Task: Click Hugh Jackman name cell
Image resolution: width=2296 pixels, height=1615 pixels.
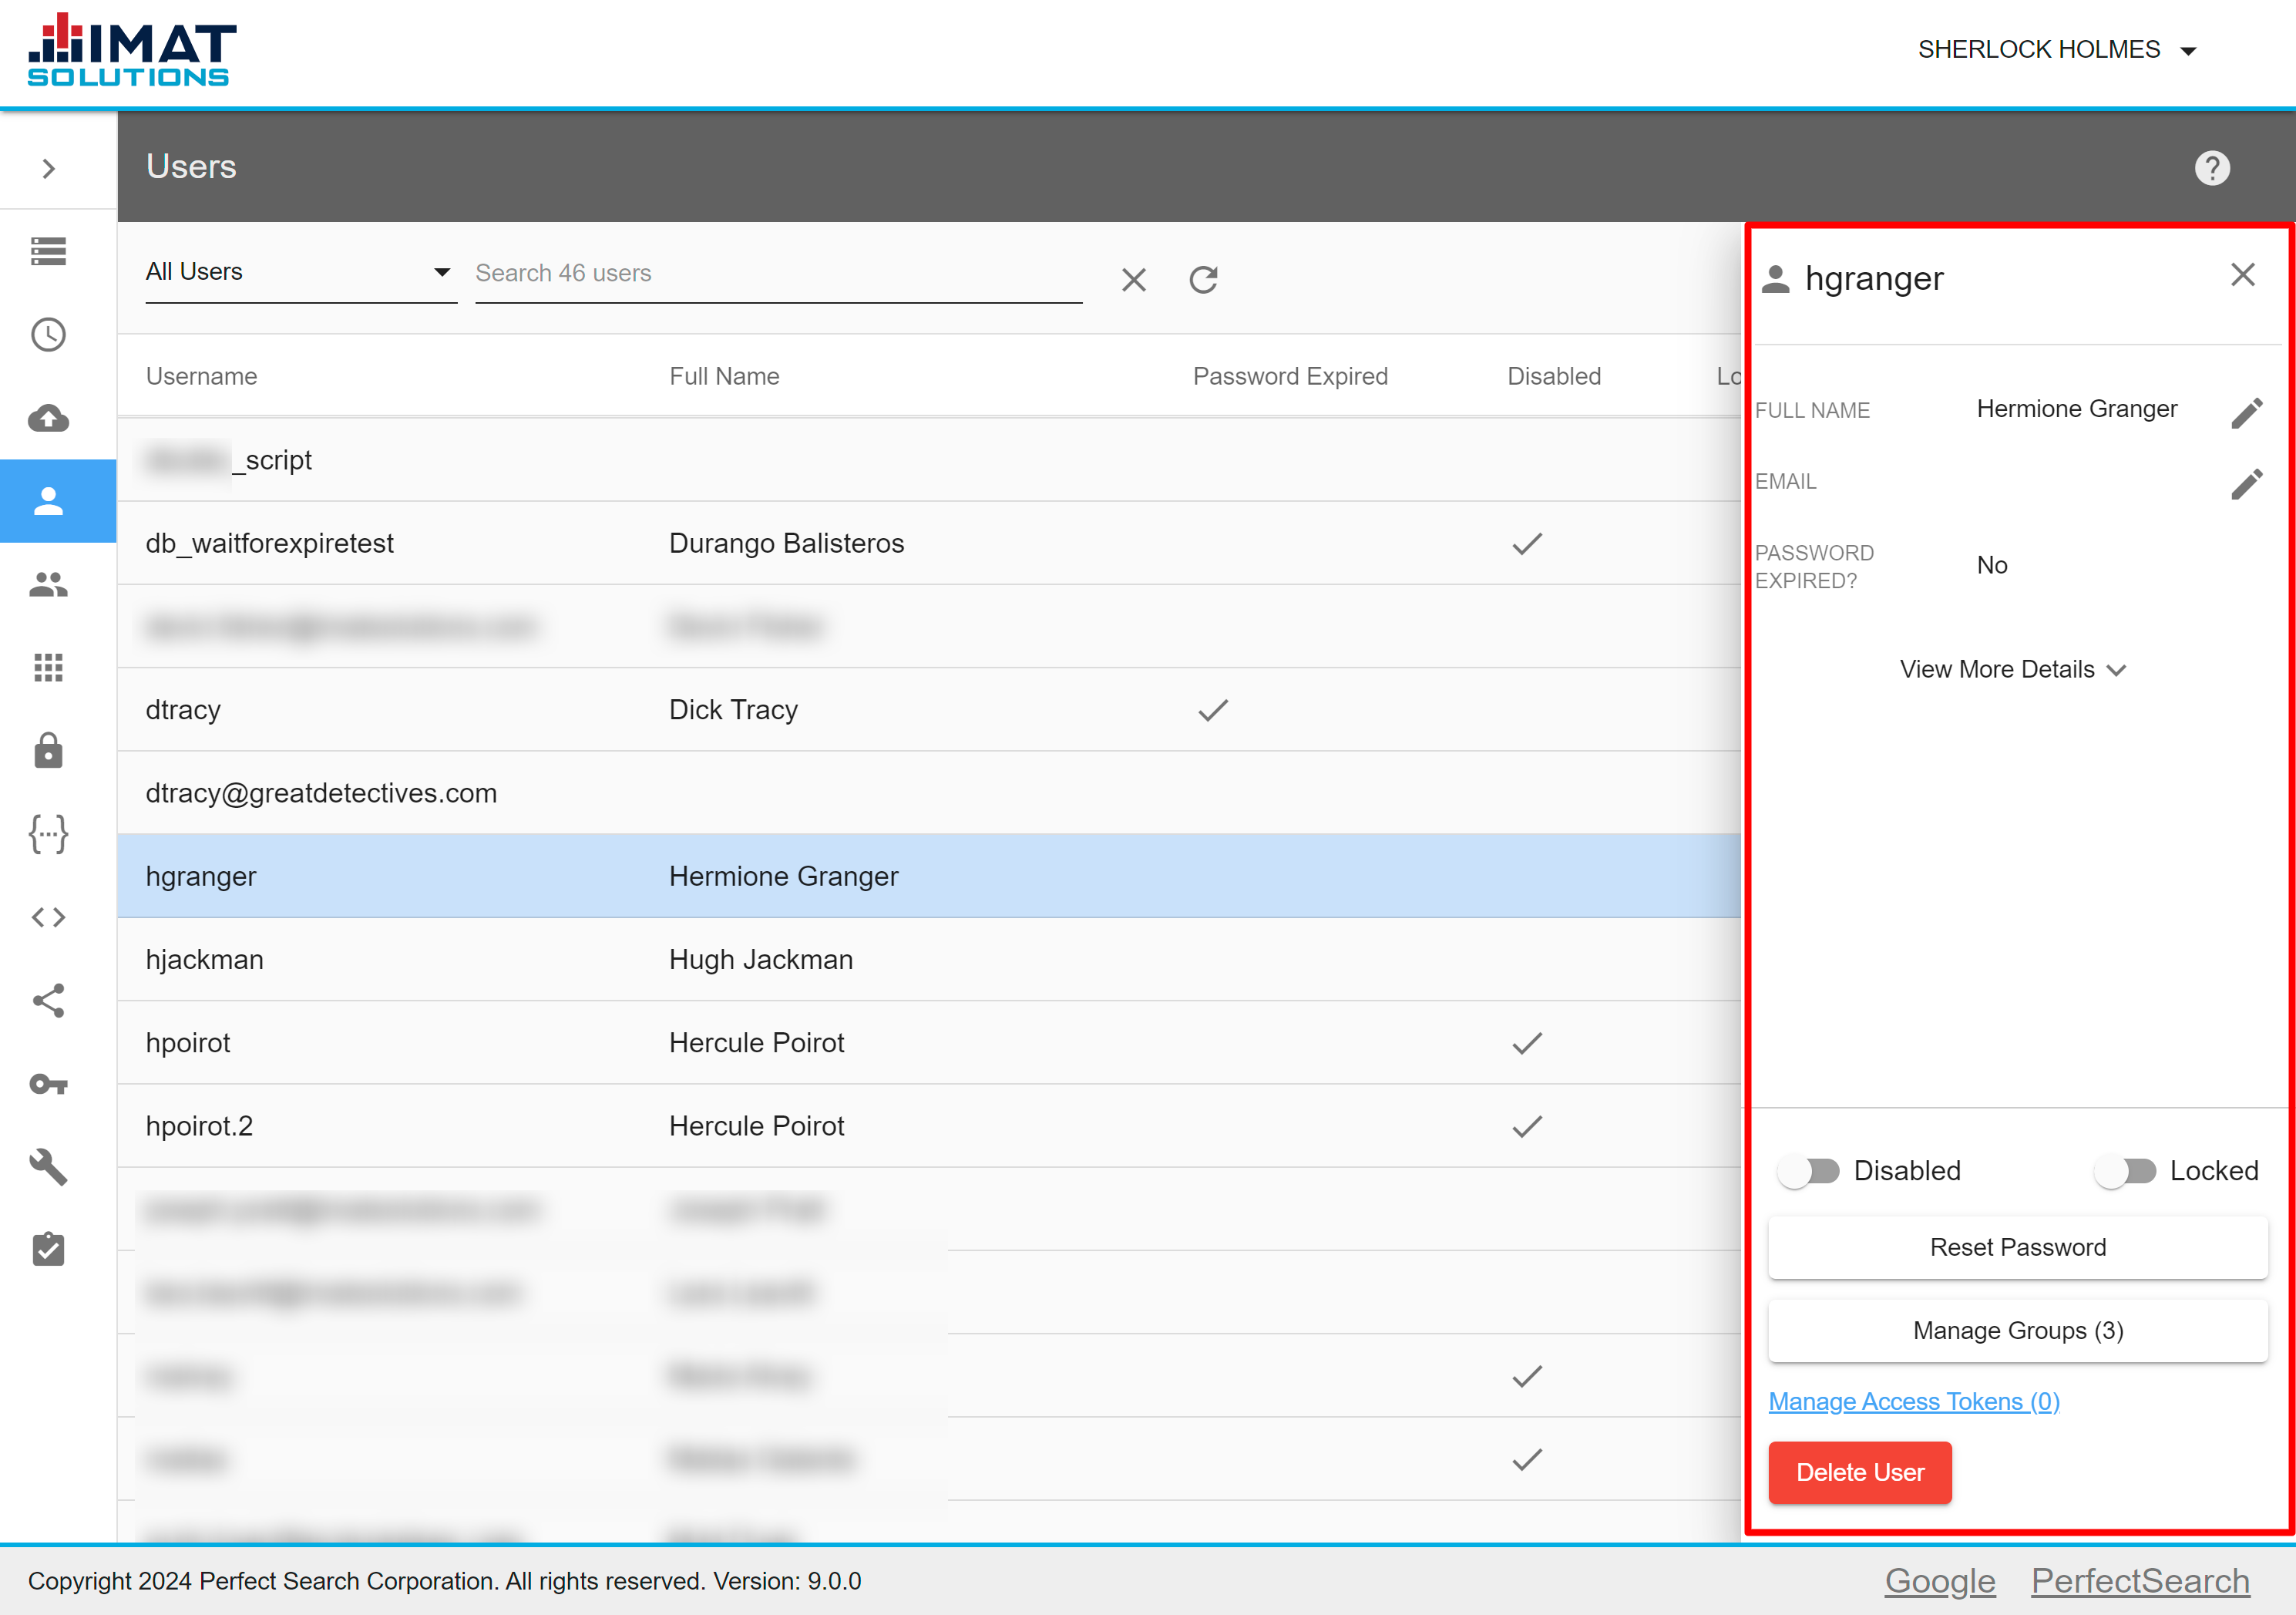Action: point(761,959)
